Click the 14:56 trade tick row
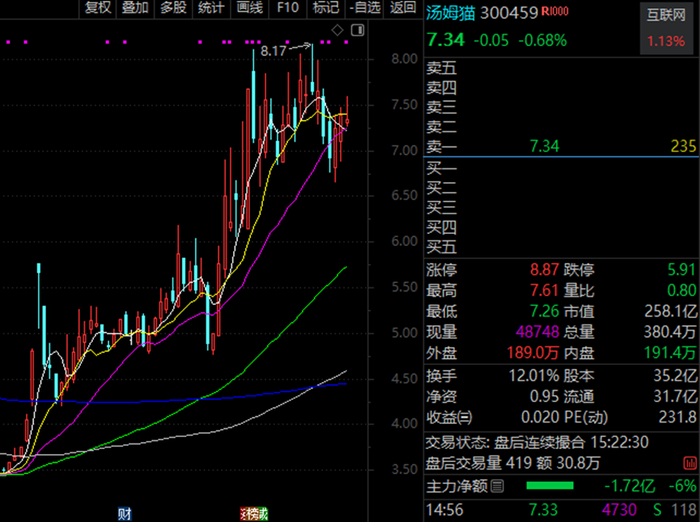The image size is (700, 522). pyautogui.click(x=562, y=510)
